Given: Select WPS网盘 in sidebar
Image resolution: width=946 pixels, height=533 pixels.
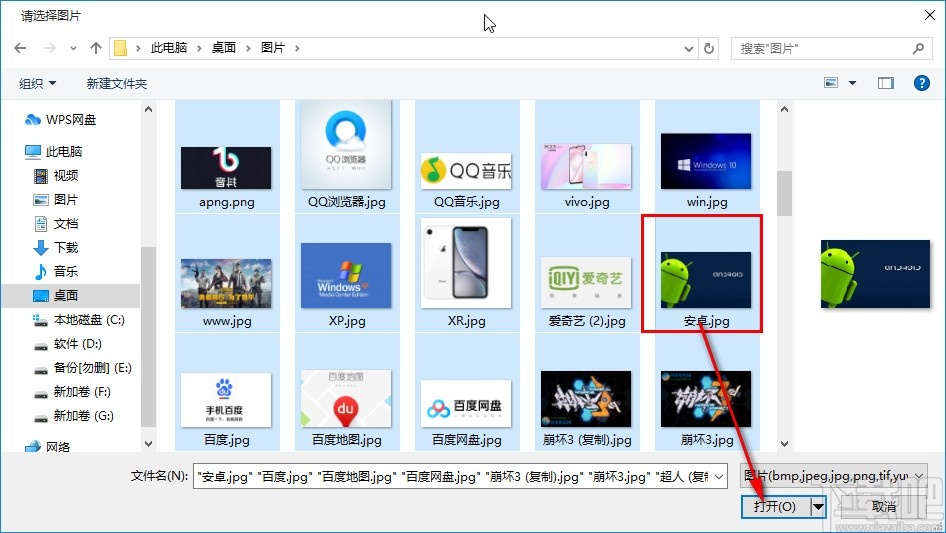Looking at the screenshot, I should [60, 120].
